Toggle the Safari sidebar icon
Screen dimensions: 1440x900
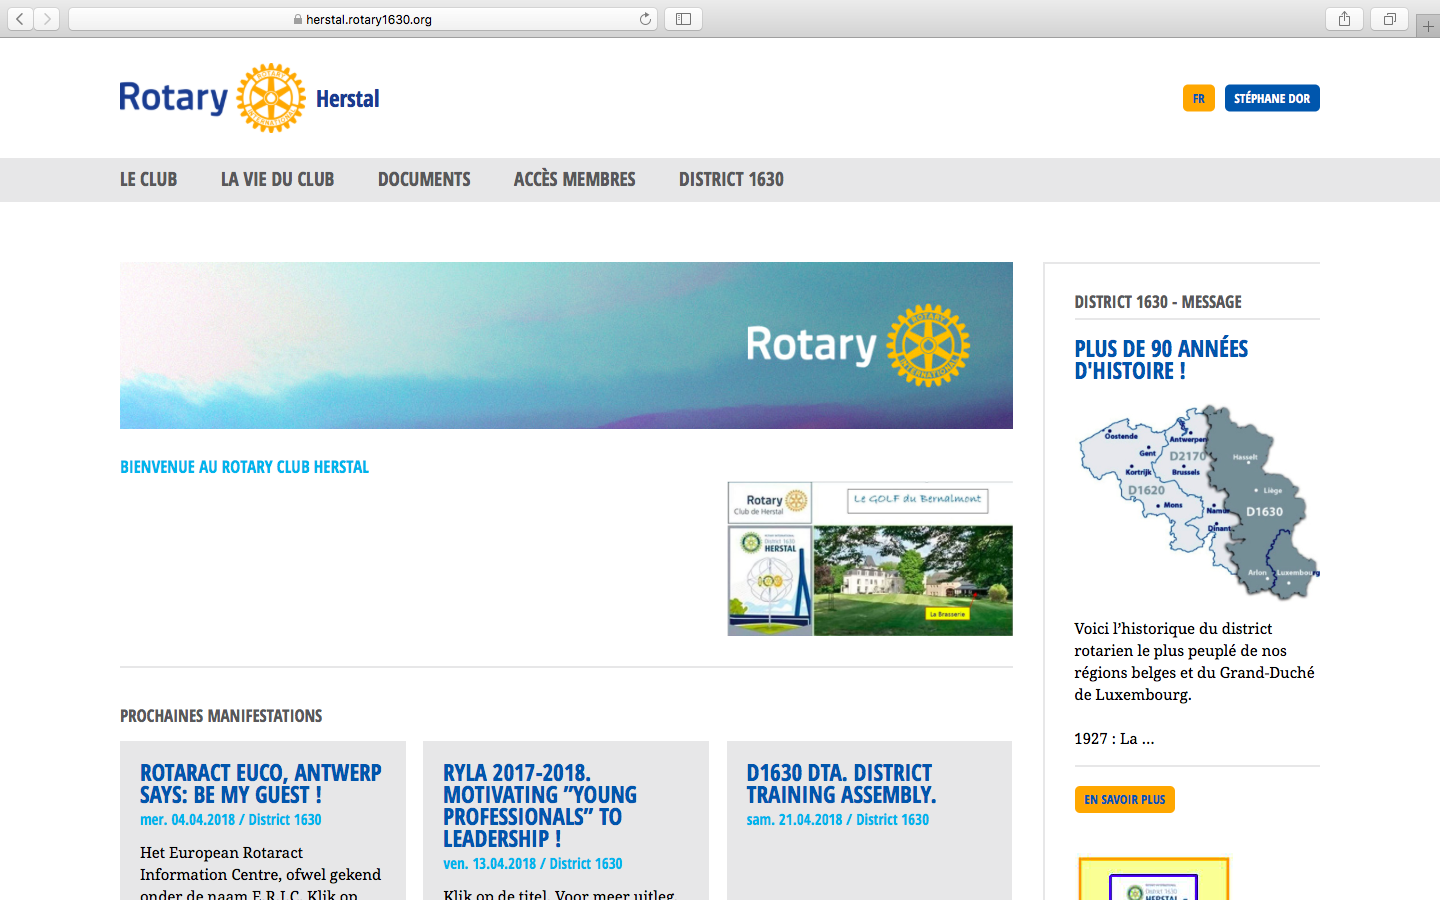[683, 19]
